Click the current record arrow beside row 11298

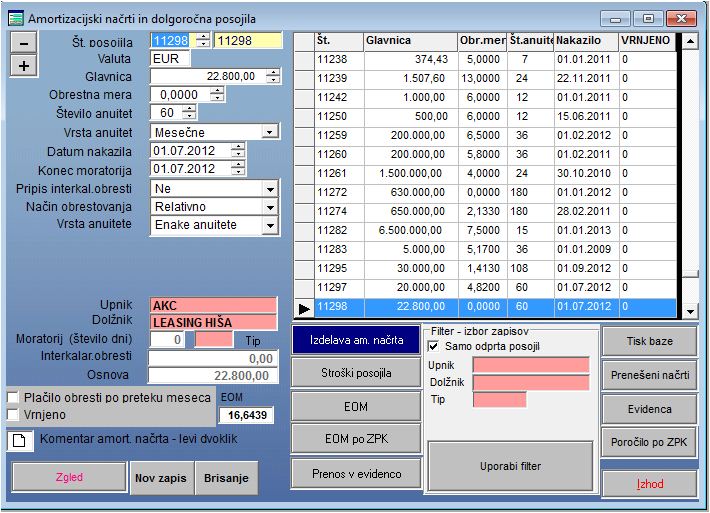(304, 307)
